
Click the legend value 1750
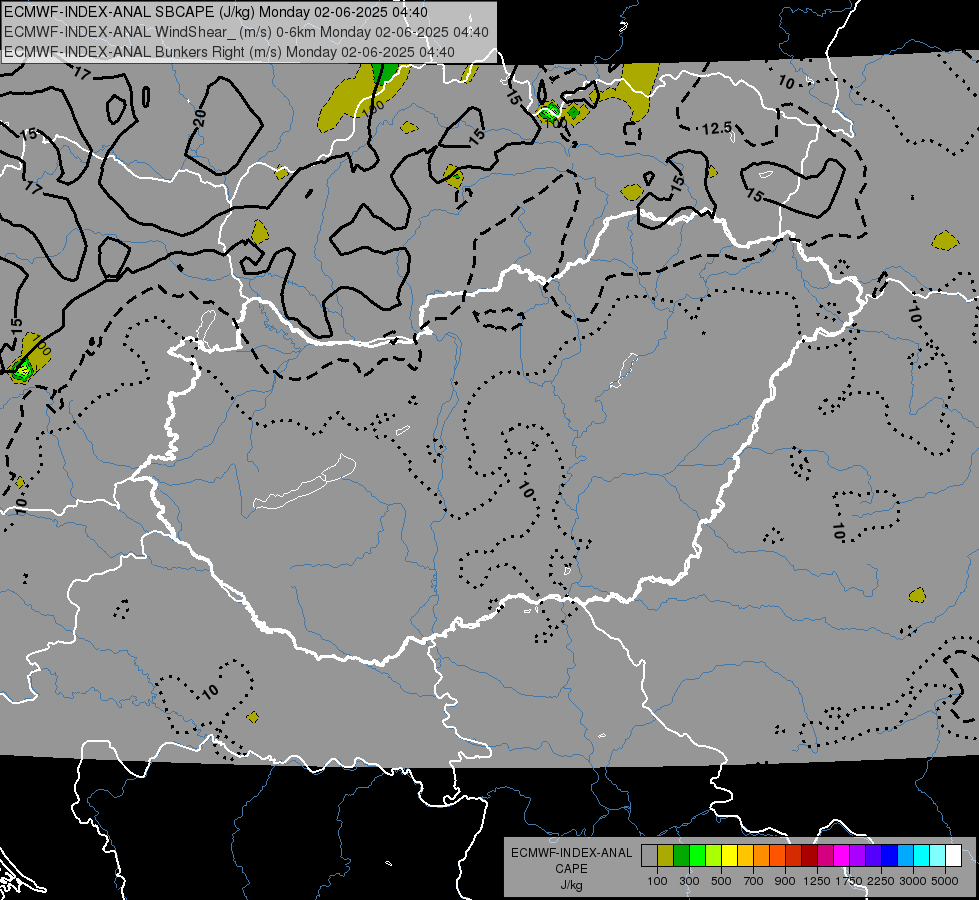[849, 881]
